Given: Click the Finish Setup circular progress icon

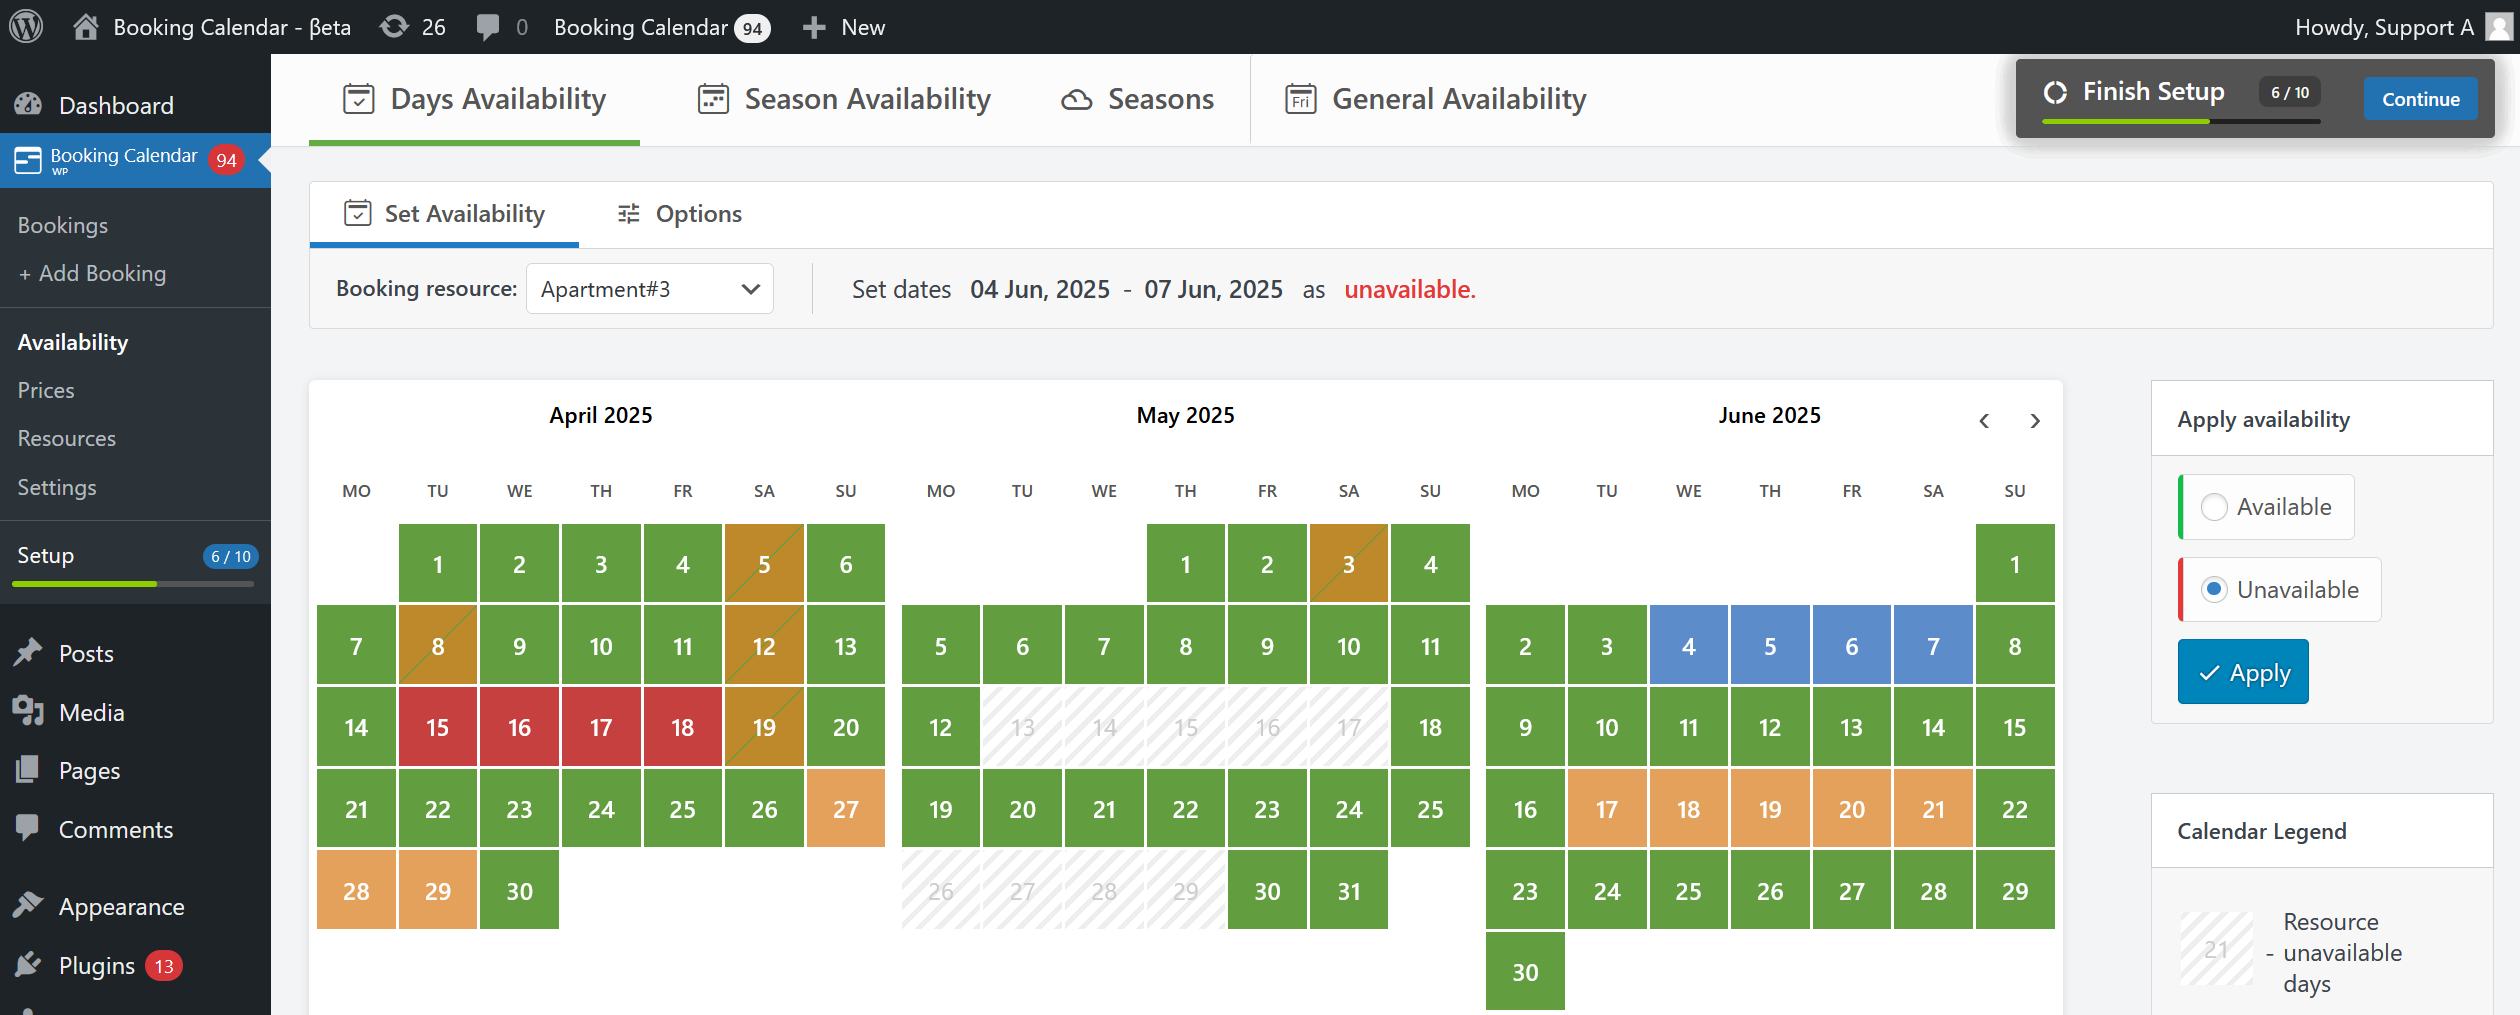Looking at the screenshot, I should coord(2055,92).
